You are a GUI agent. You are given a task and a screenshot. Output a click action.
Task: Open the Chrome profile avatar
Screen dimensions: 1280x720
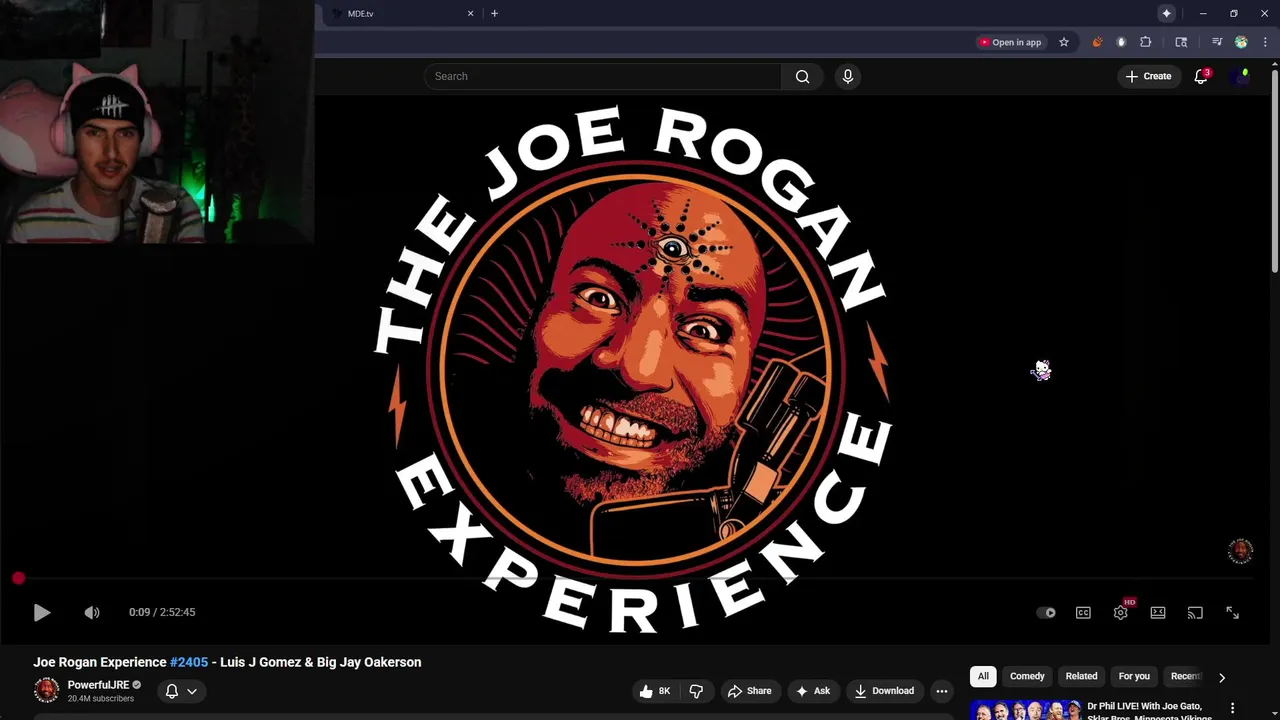point(1241,42)
